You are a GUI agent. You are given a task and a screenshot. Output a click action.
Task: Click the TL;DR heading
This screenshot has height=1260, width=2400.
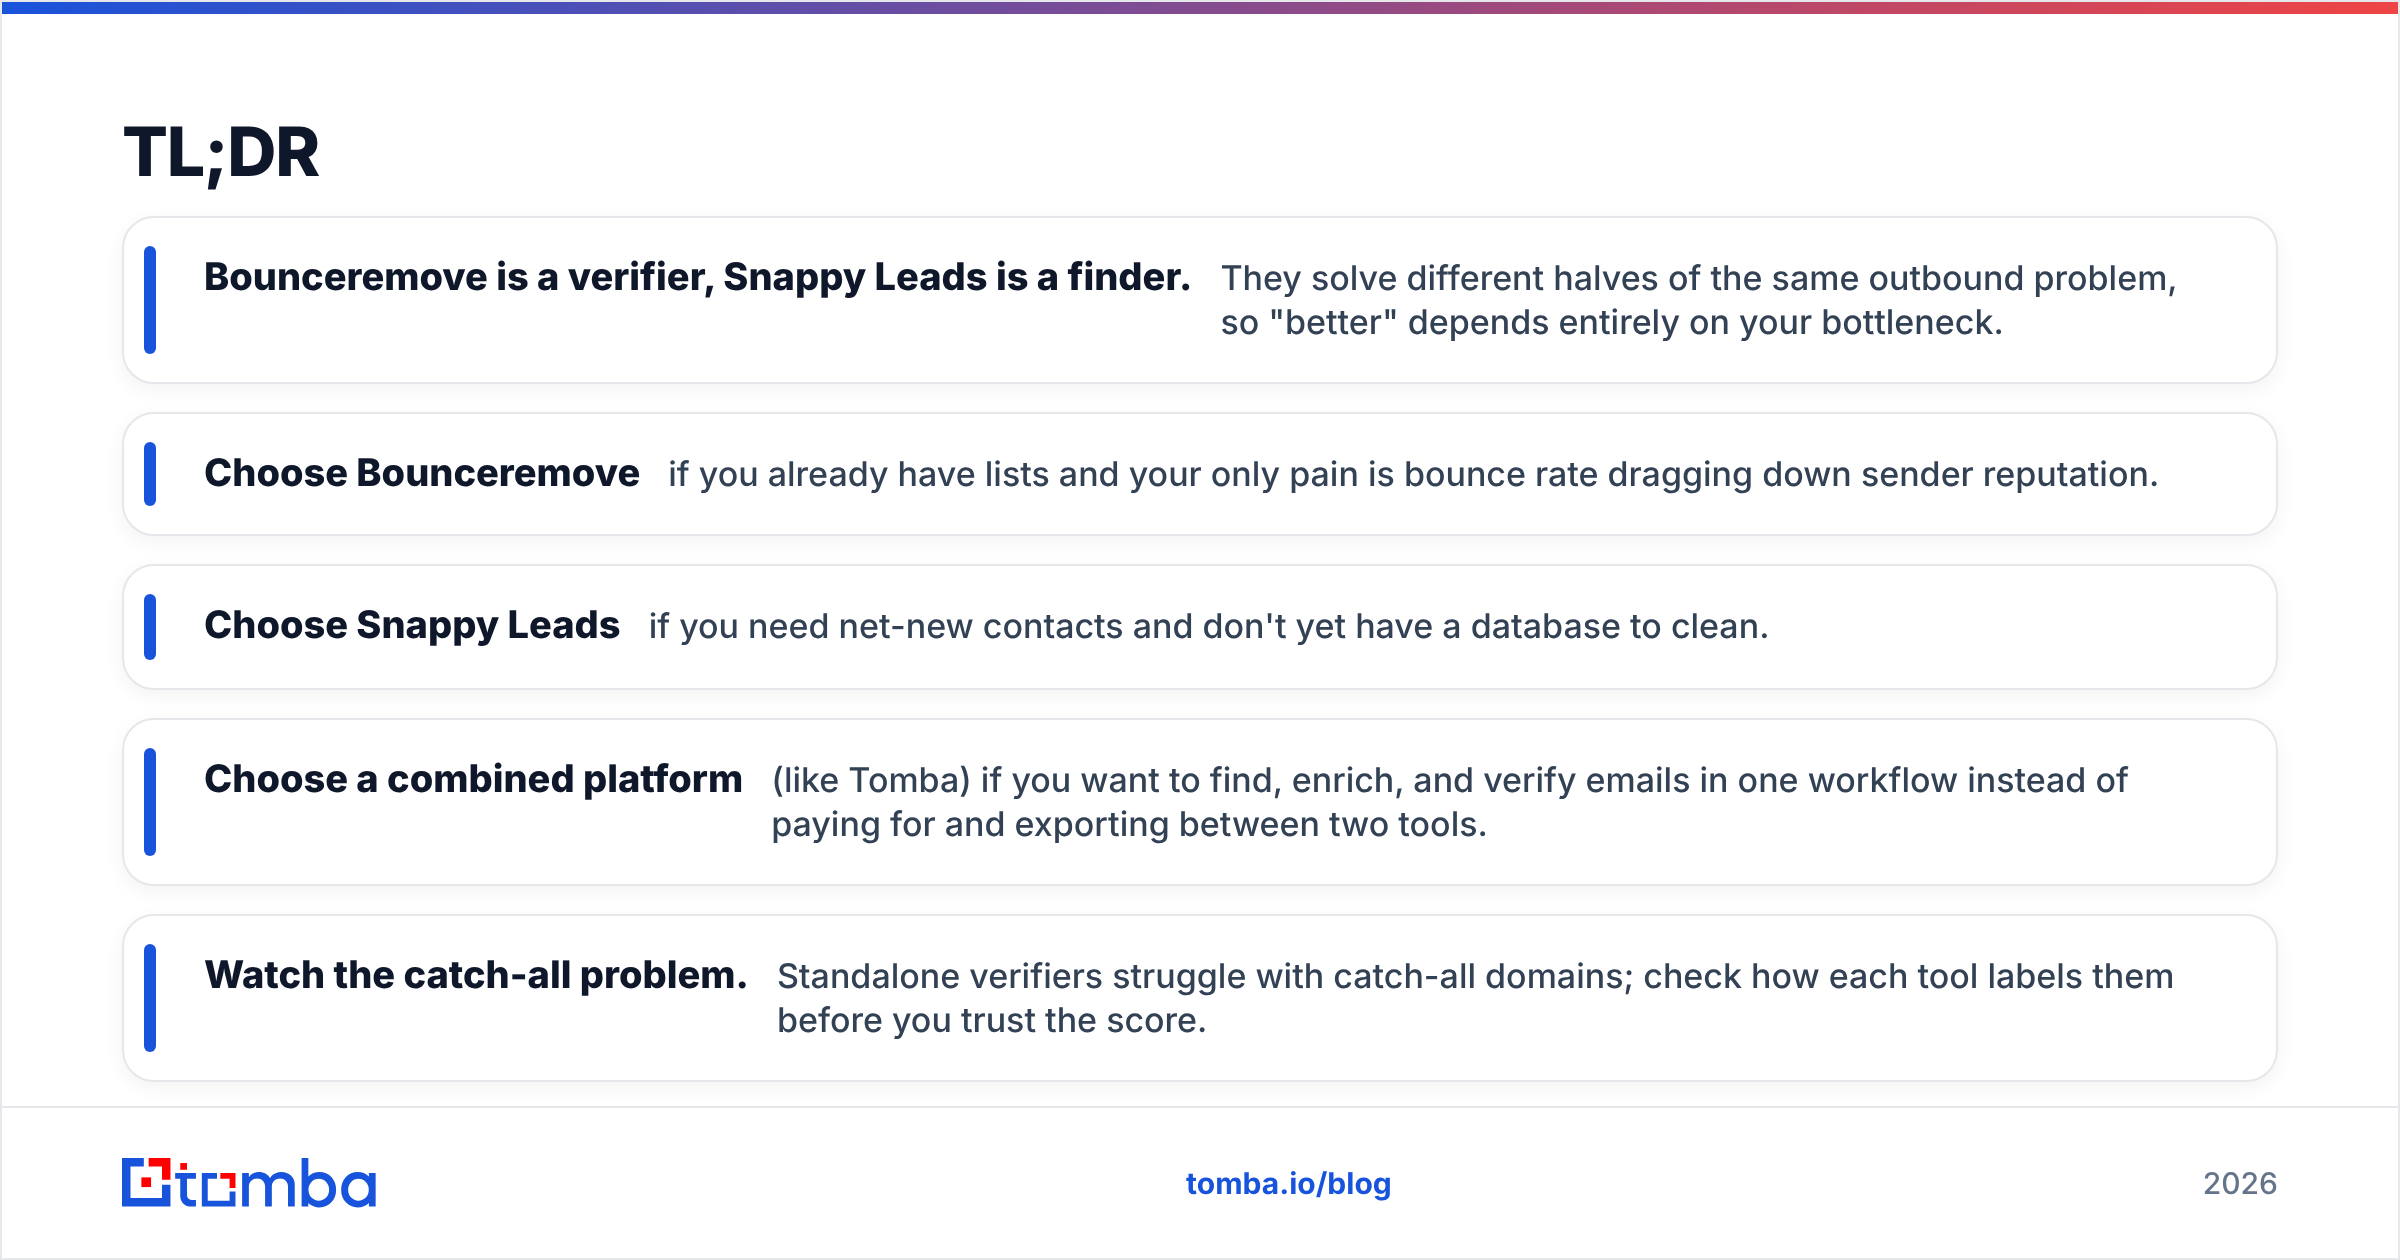click(221, 154)
